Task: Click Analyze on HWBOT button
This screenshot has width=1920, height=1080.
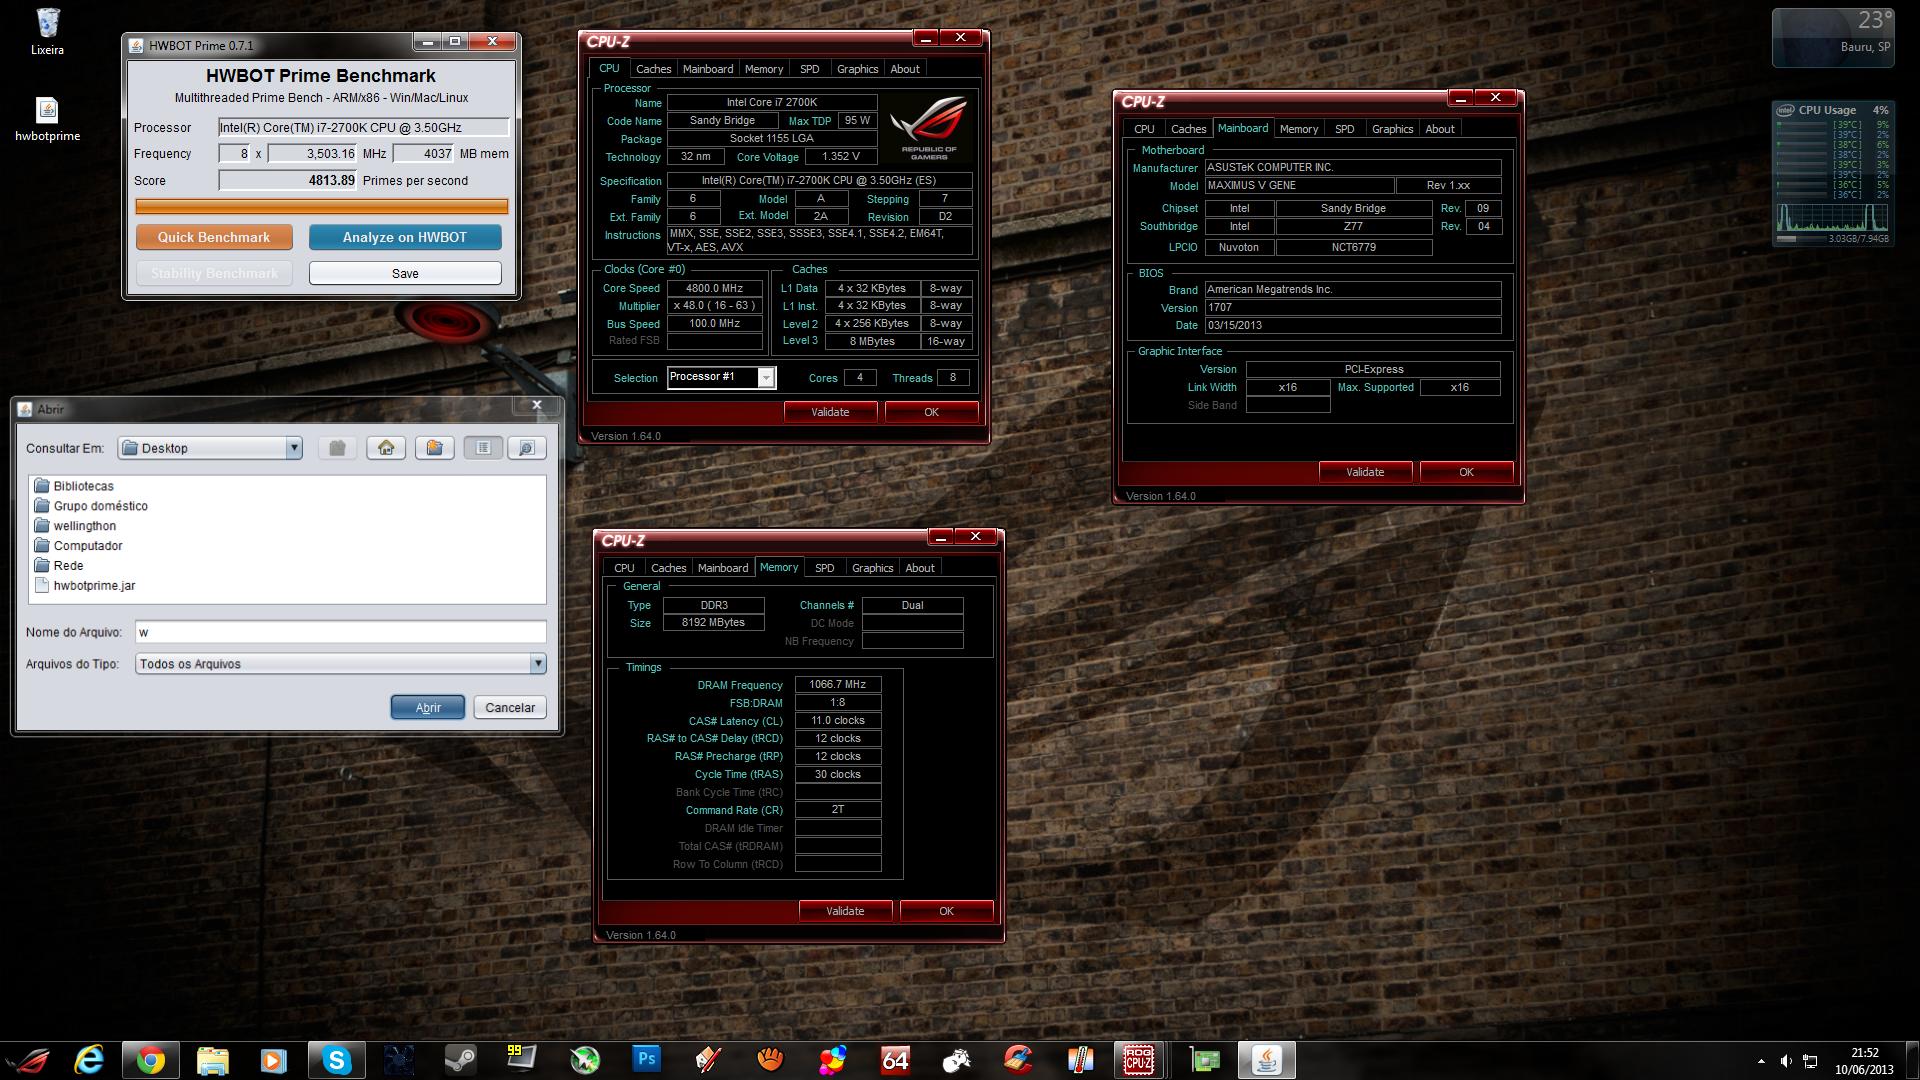Action: coord(405,237)
